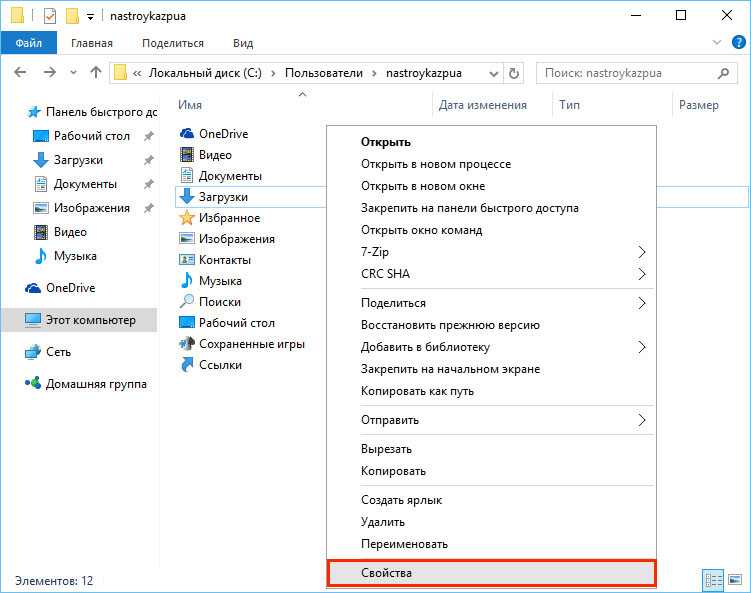
Task: Expand the 'CRC SHA' submenu
Action: (x=491, y=274)
